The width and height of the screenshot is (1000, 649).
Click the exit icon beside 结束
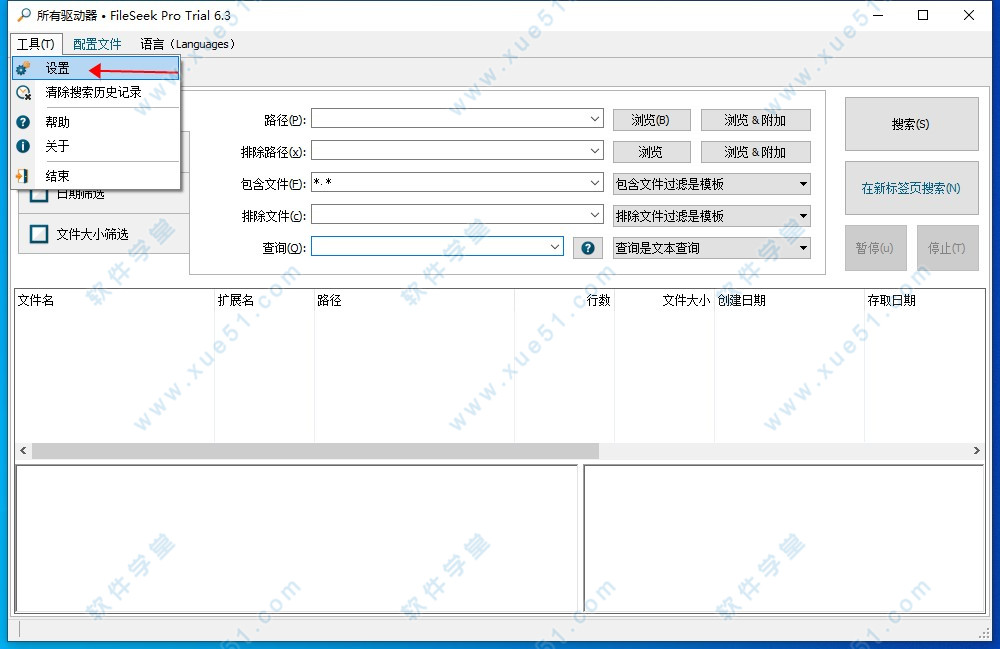tap(24, 176)
